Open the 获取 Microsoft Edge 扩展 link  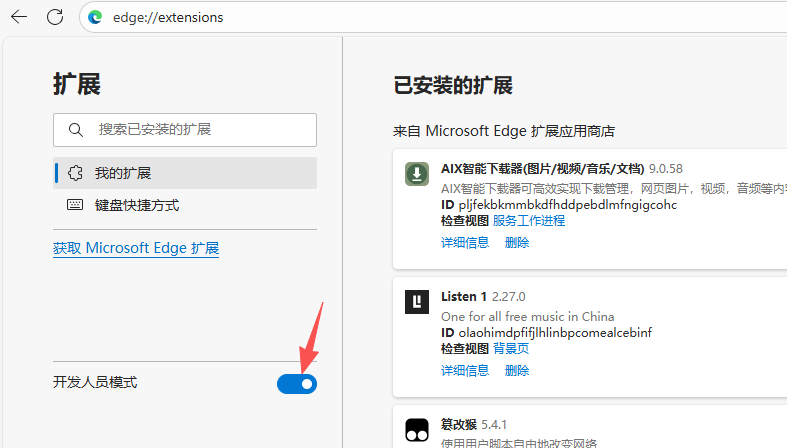click(136, 248)
